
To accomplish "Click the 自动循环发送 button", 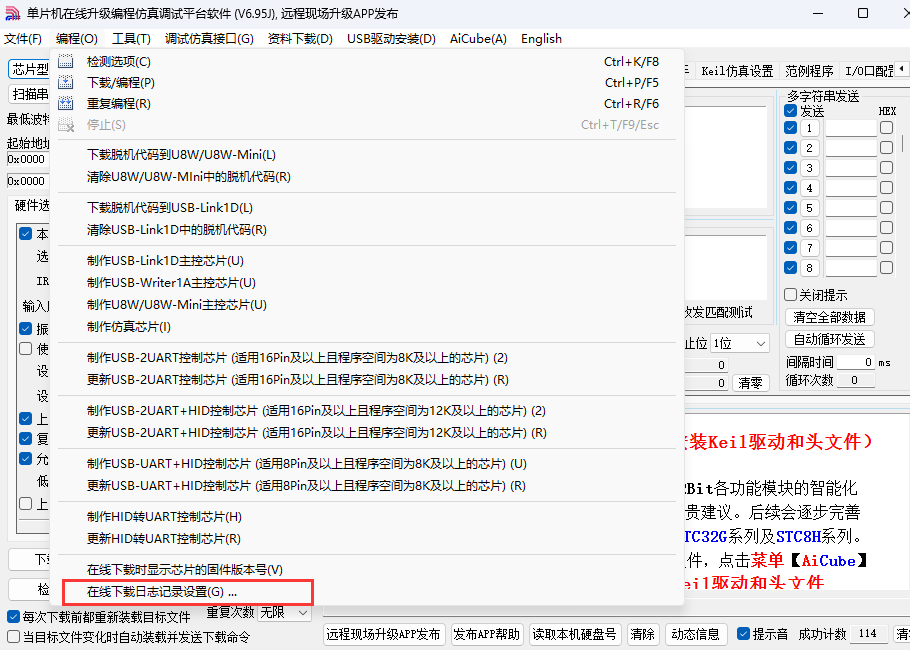I will point(829,339).
